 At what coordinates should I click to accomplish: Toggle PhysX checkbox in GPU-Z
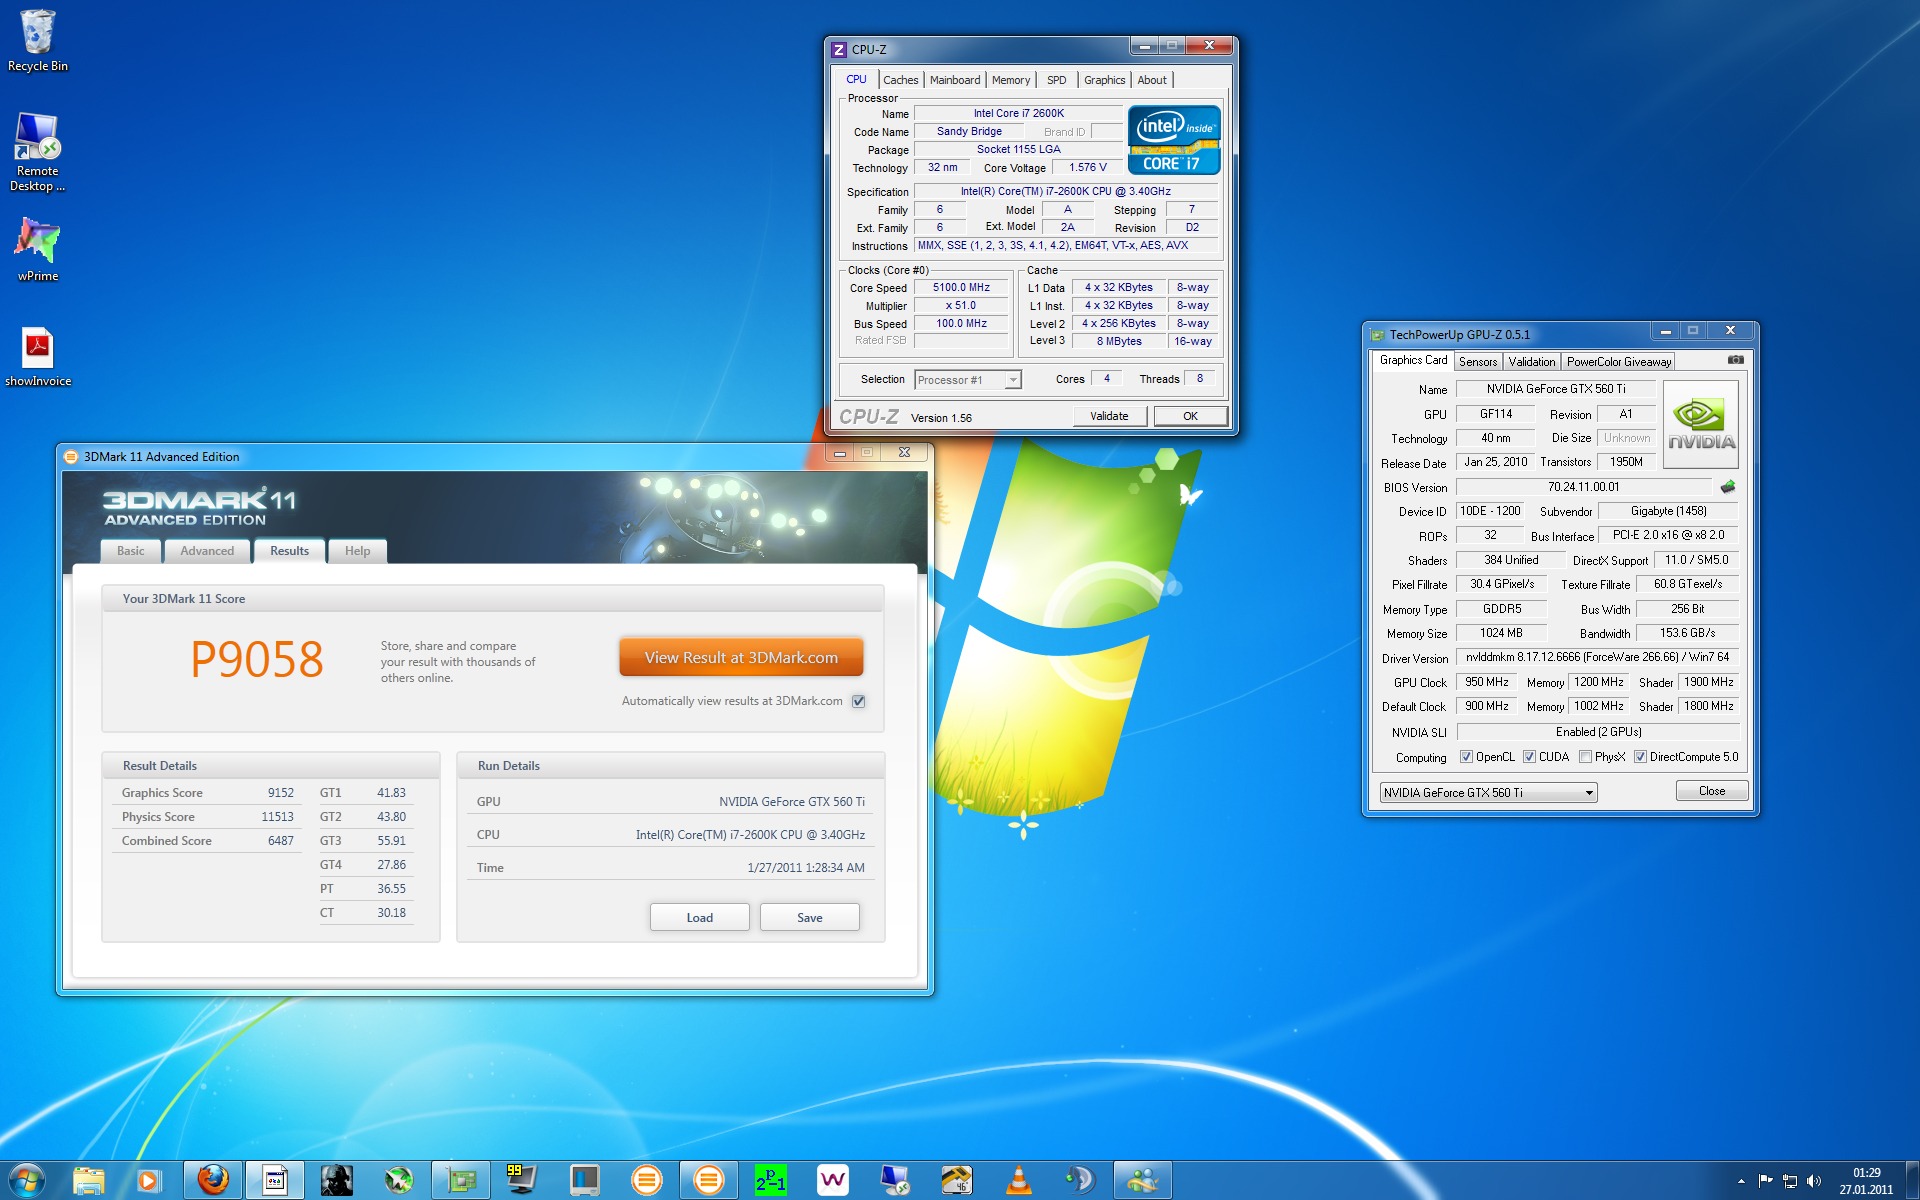pos(1585,757)
